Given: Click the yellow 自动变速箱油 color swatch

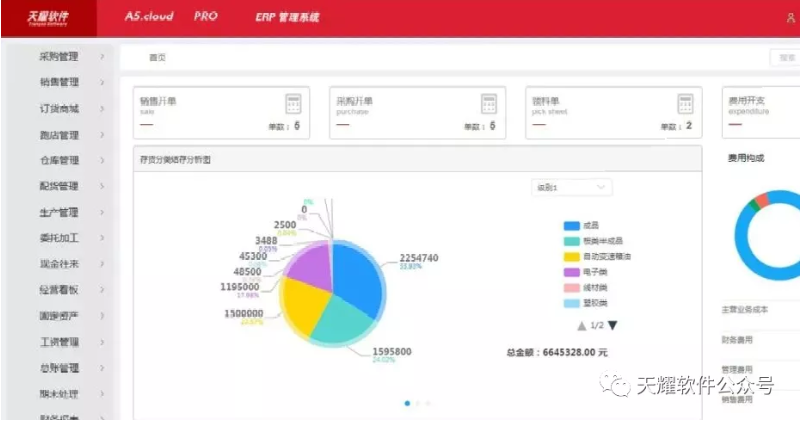Looking at the screenshot, I should [x=571, y=257].
